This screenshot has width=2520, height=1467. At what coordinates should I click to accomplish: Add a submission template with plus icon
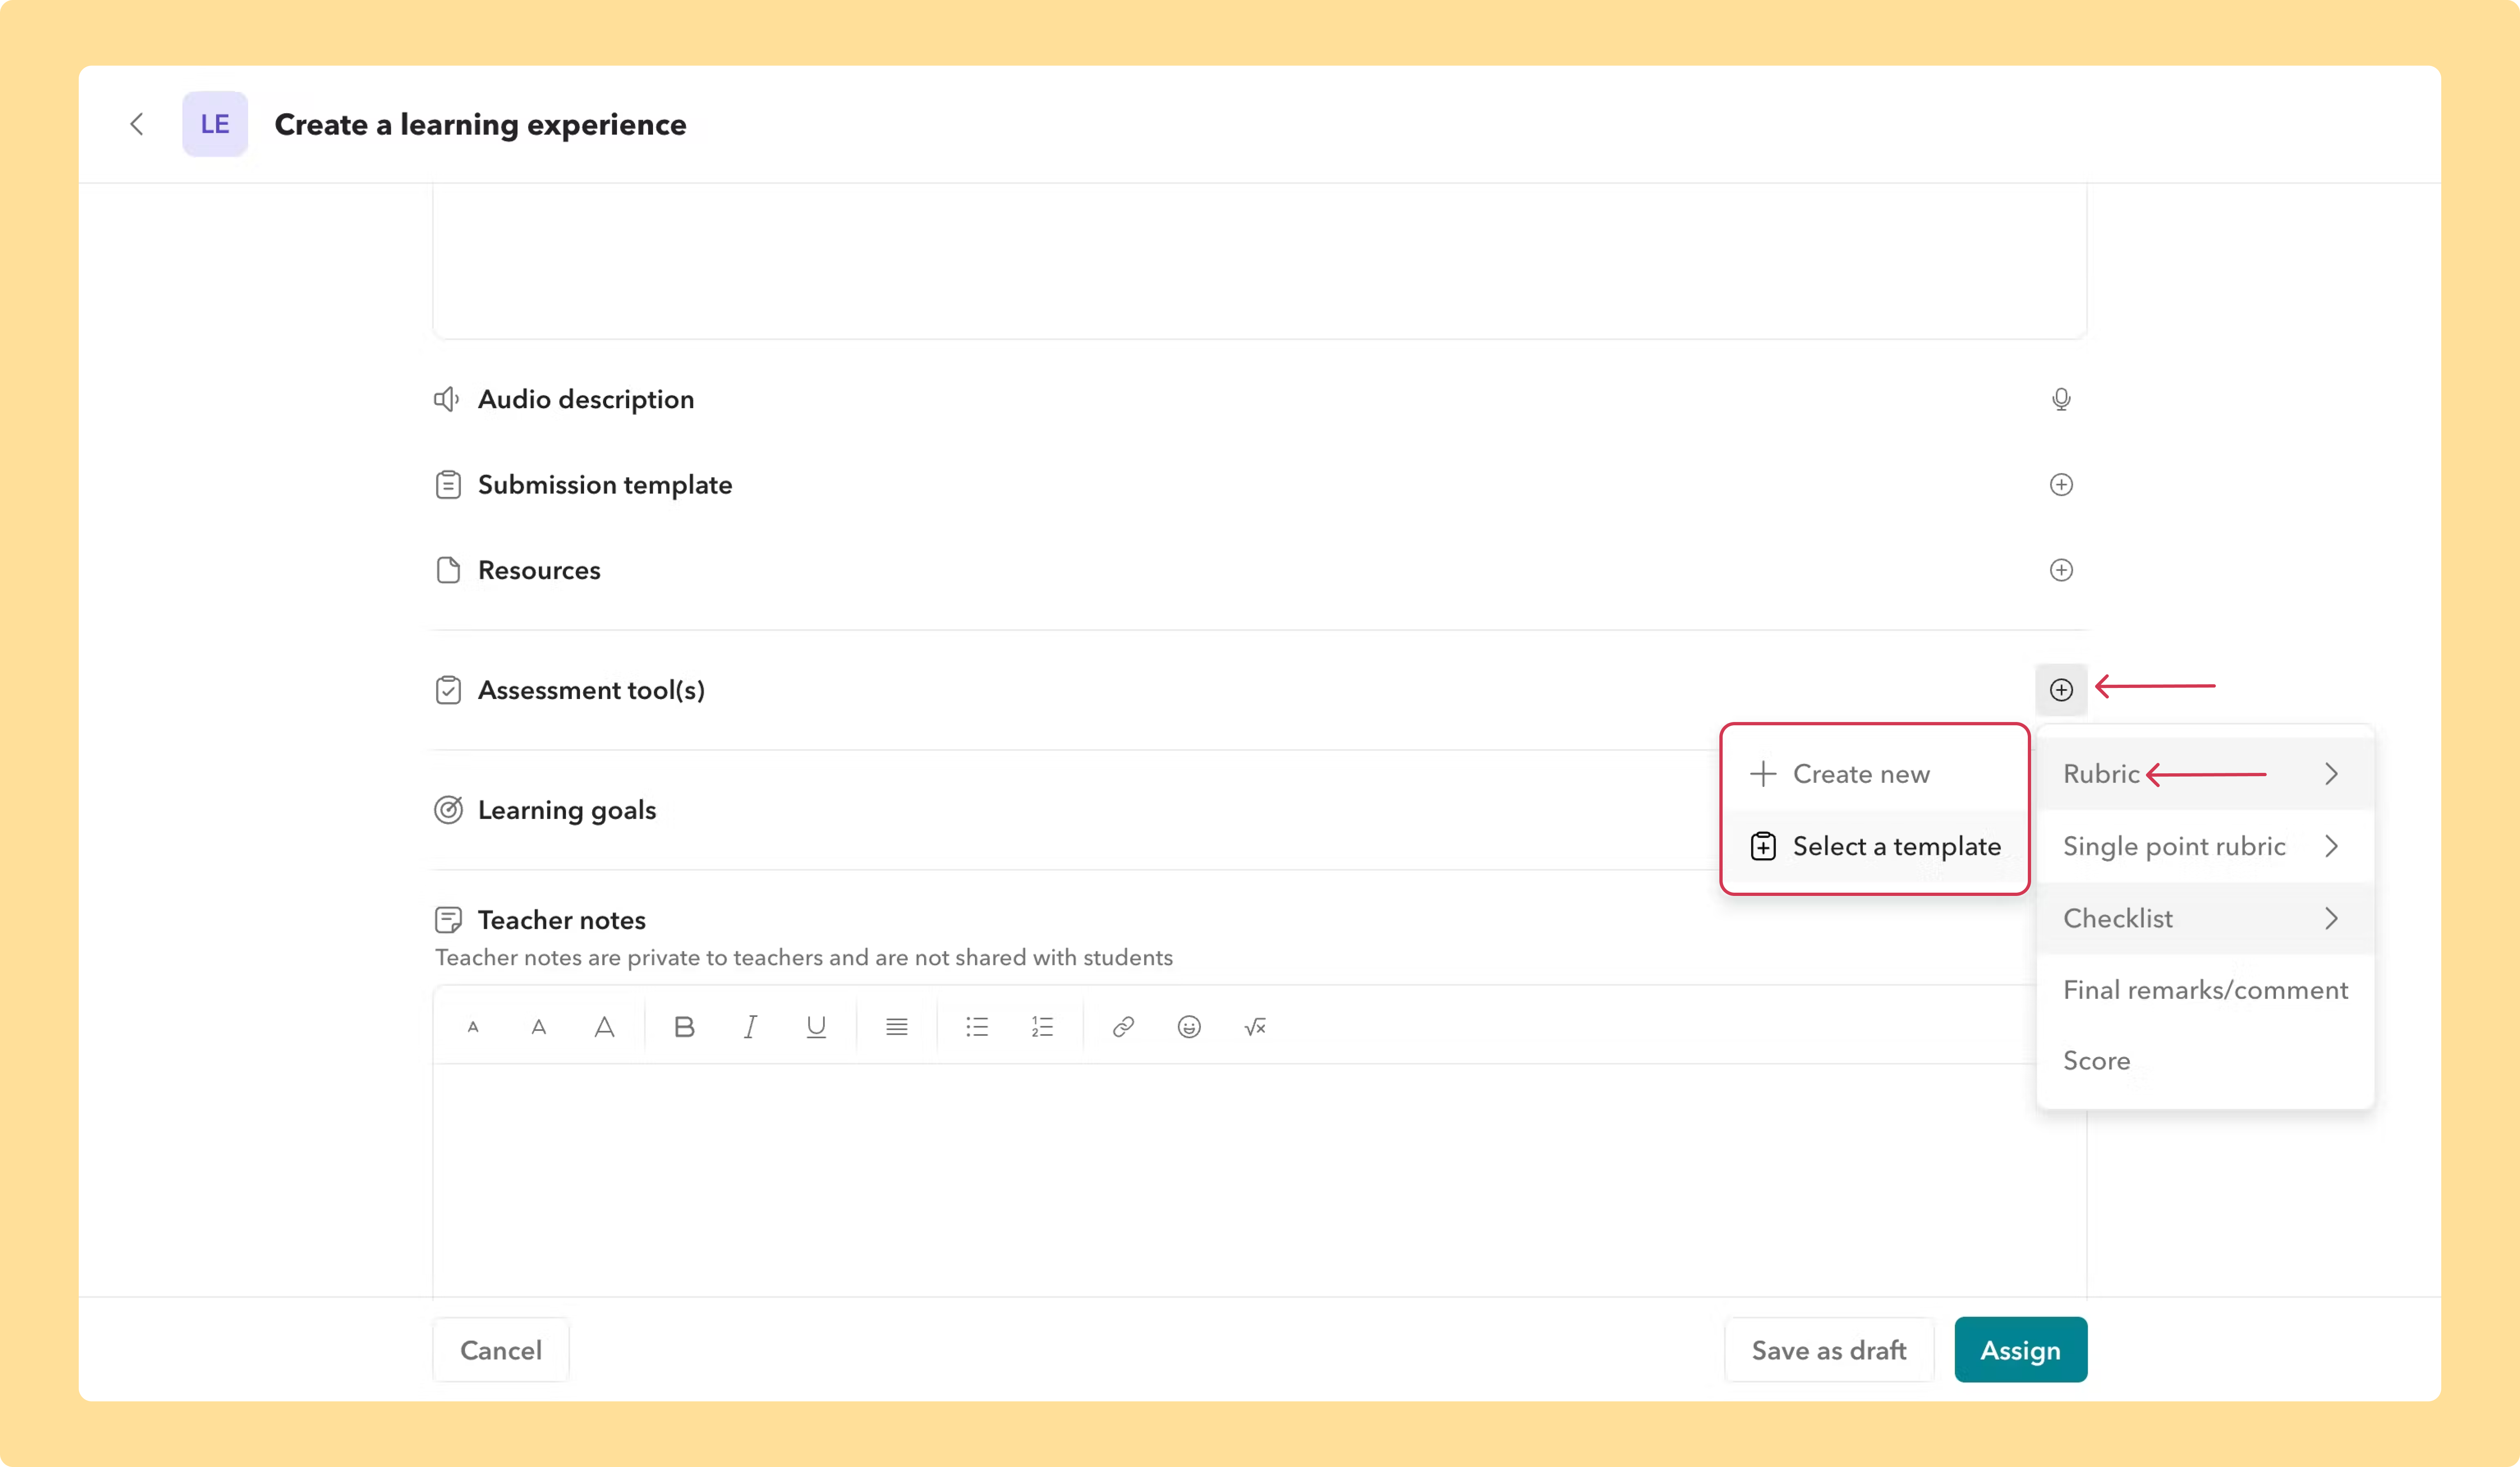point(2061,485)
